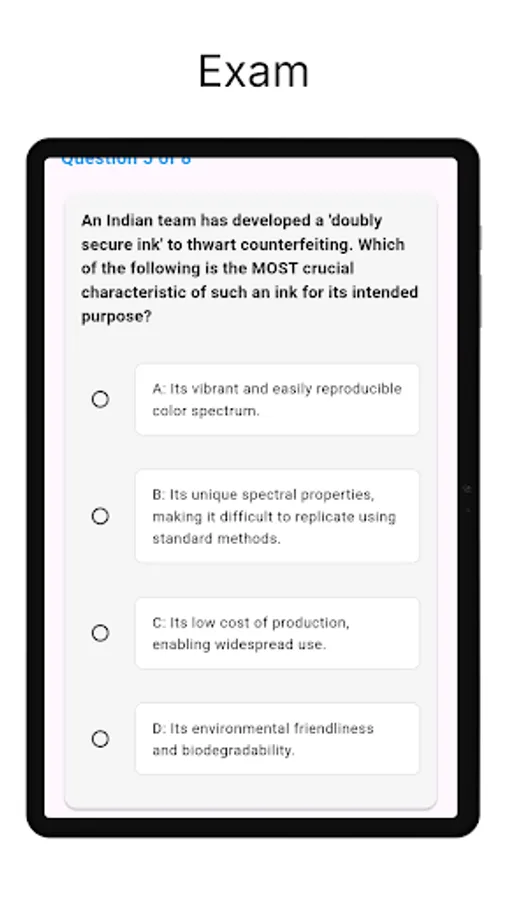Click the tablet's front camera lens on bezel
The width and height of the screenshot is (506, 900).
click(468, 489)
